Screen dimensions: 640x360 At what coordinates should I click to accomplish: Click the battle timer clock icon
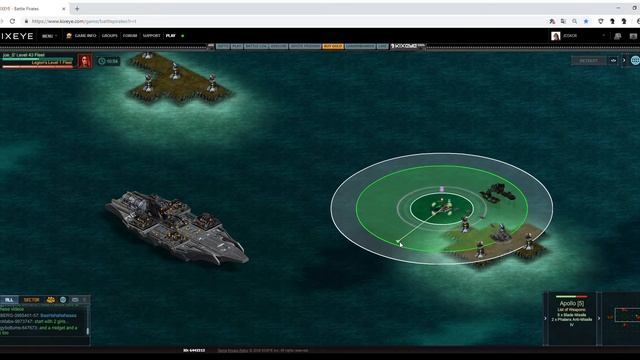102,61
